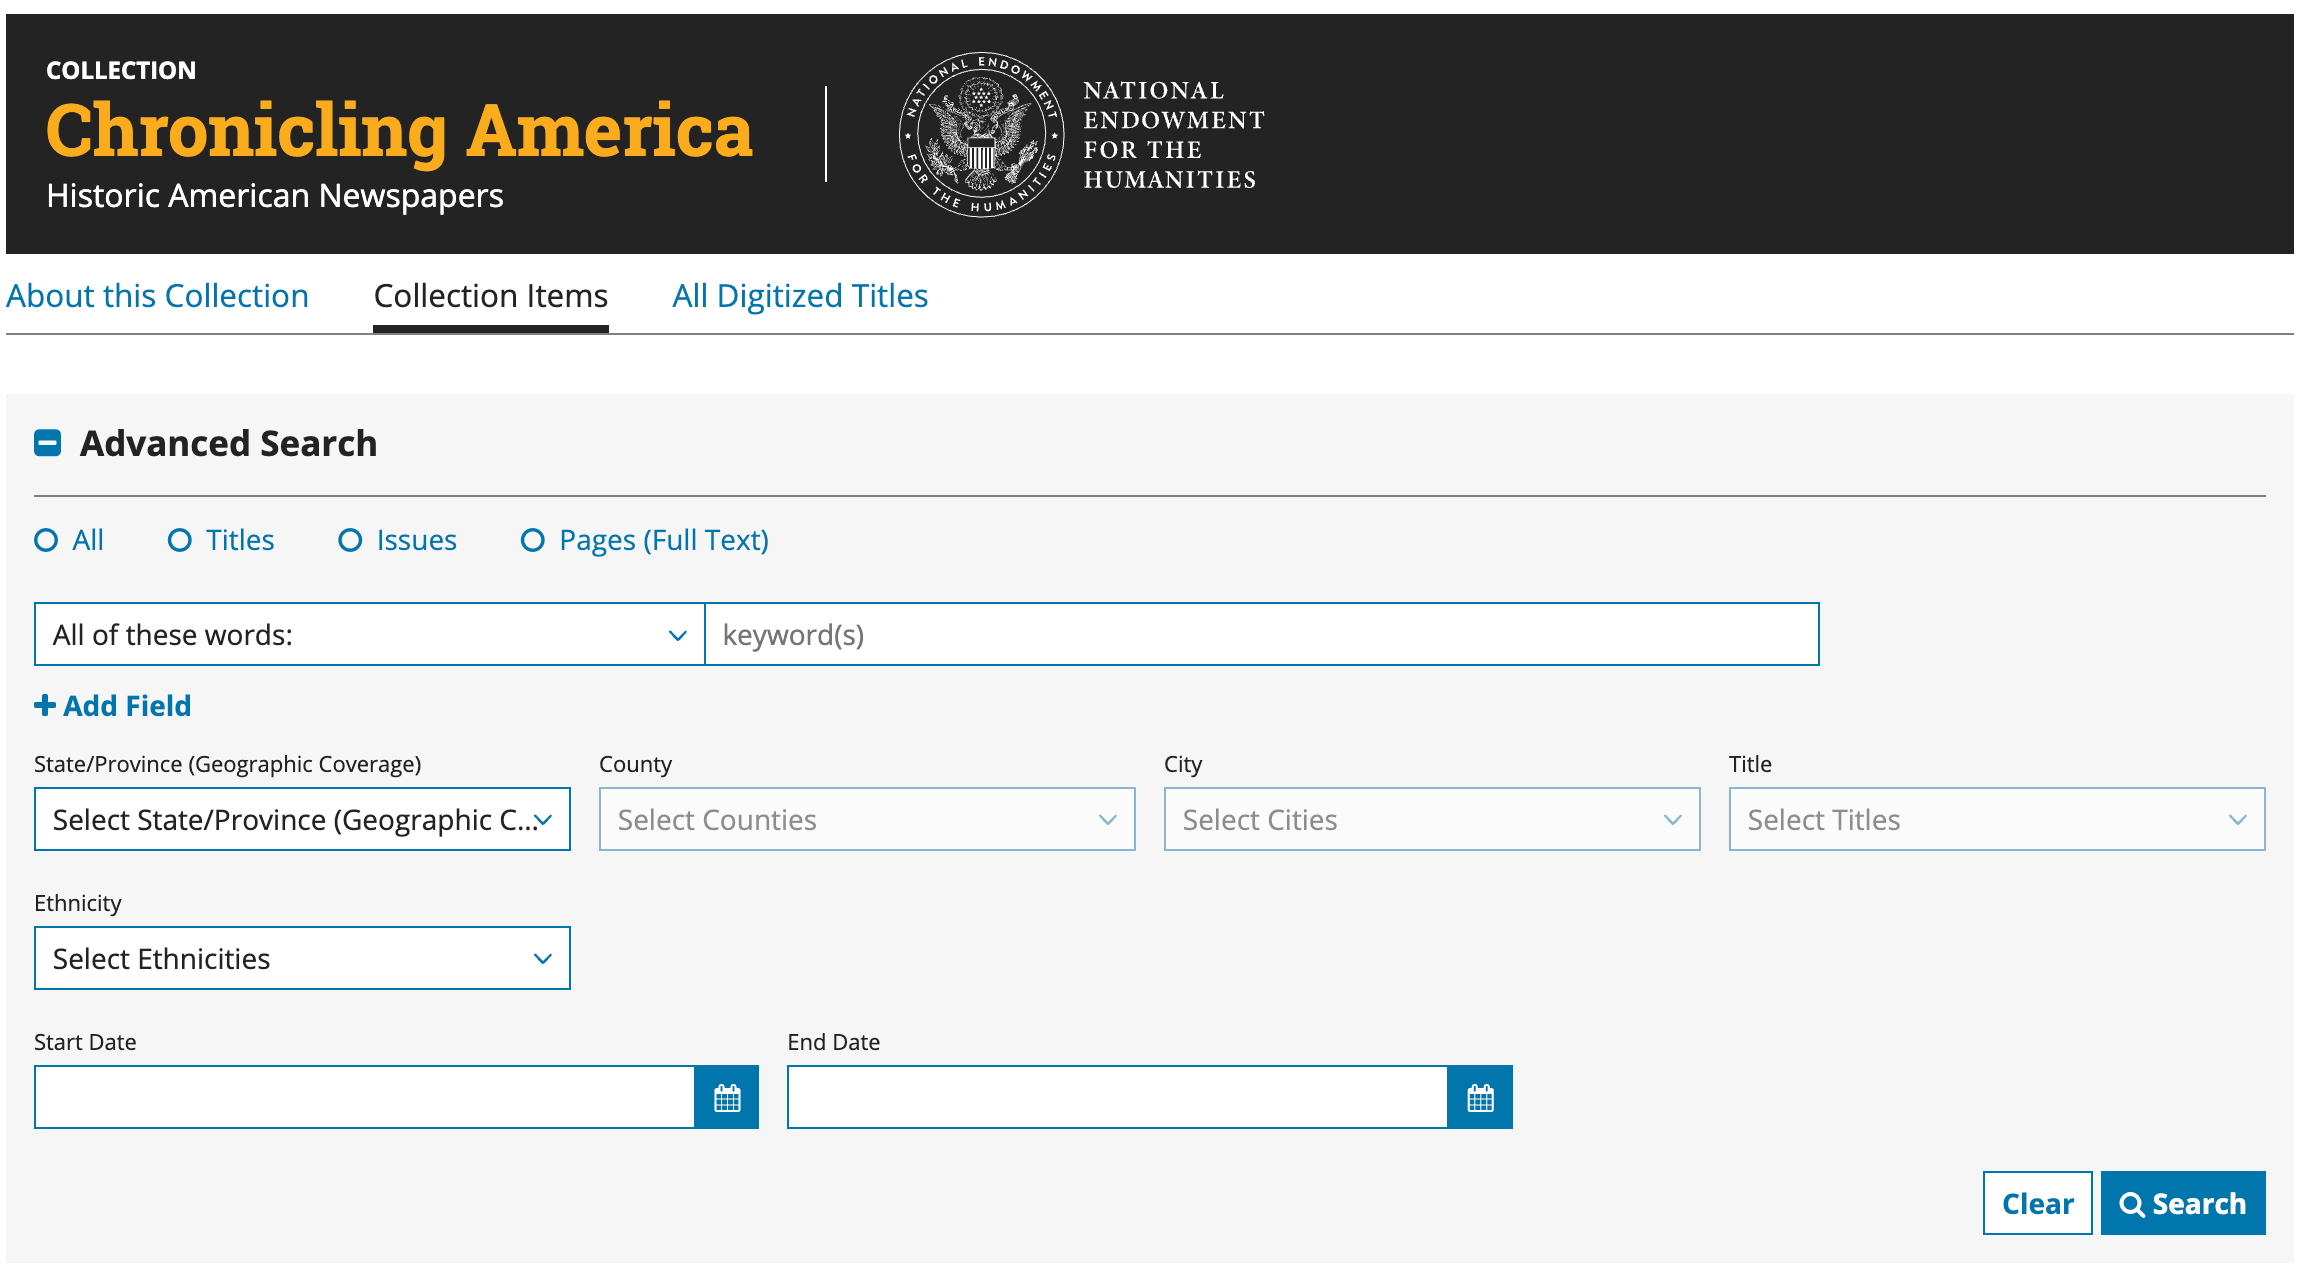The height and width of the screenshot is (1276, 2304).
Task: Focus the keyword(s) text input
Action: point(1261,635)
